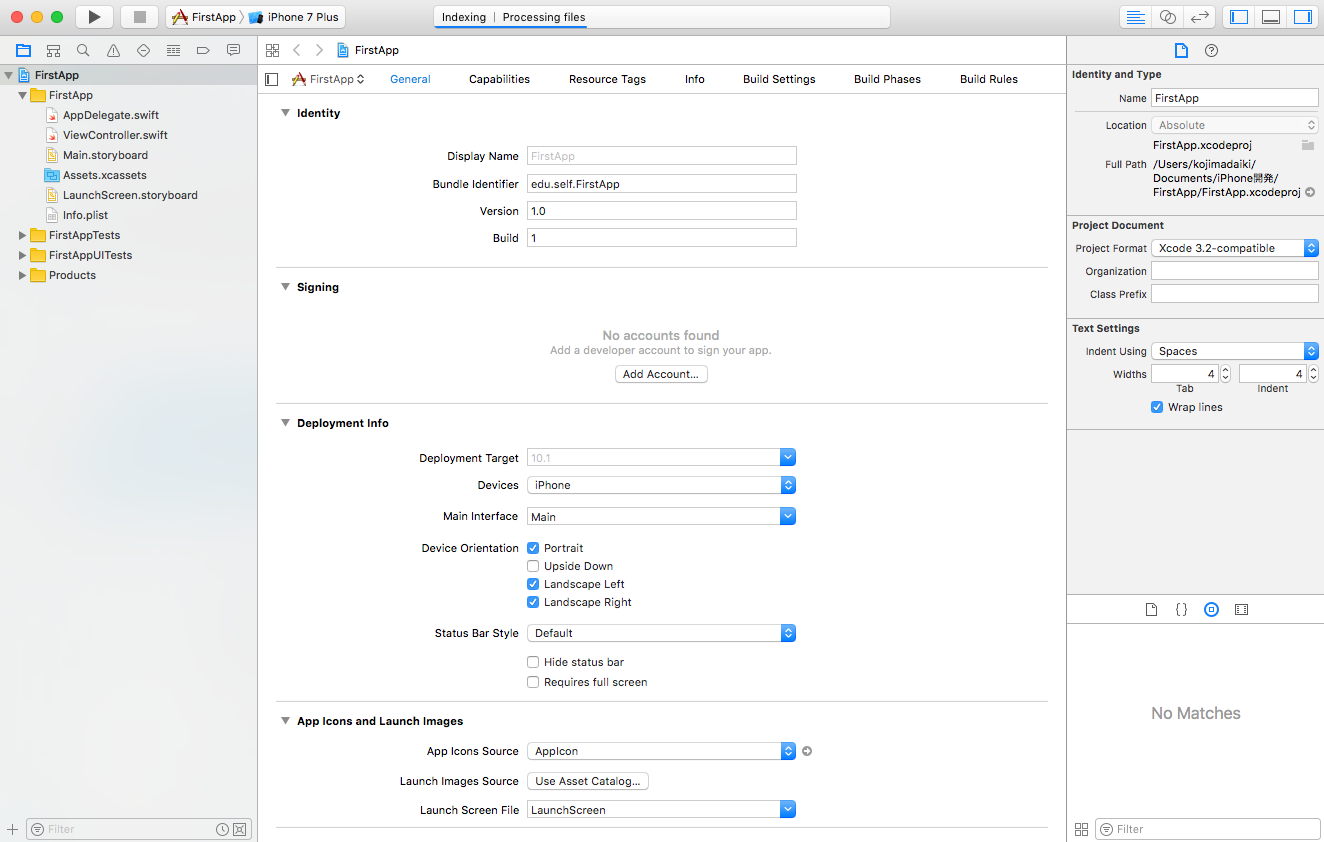Toggle the project and targets list sidebar

(x=272, y=79)
